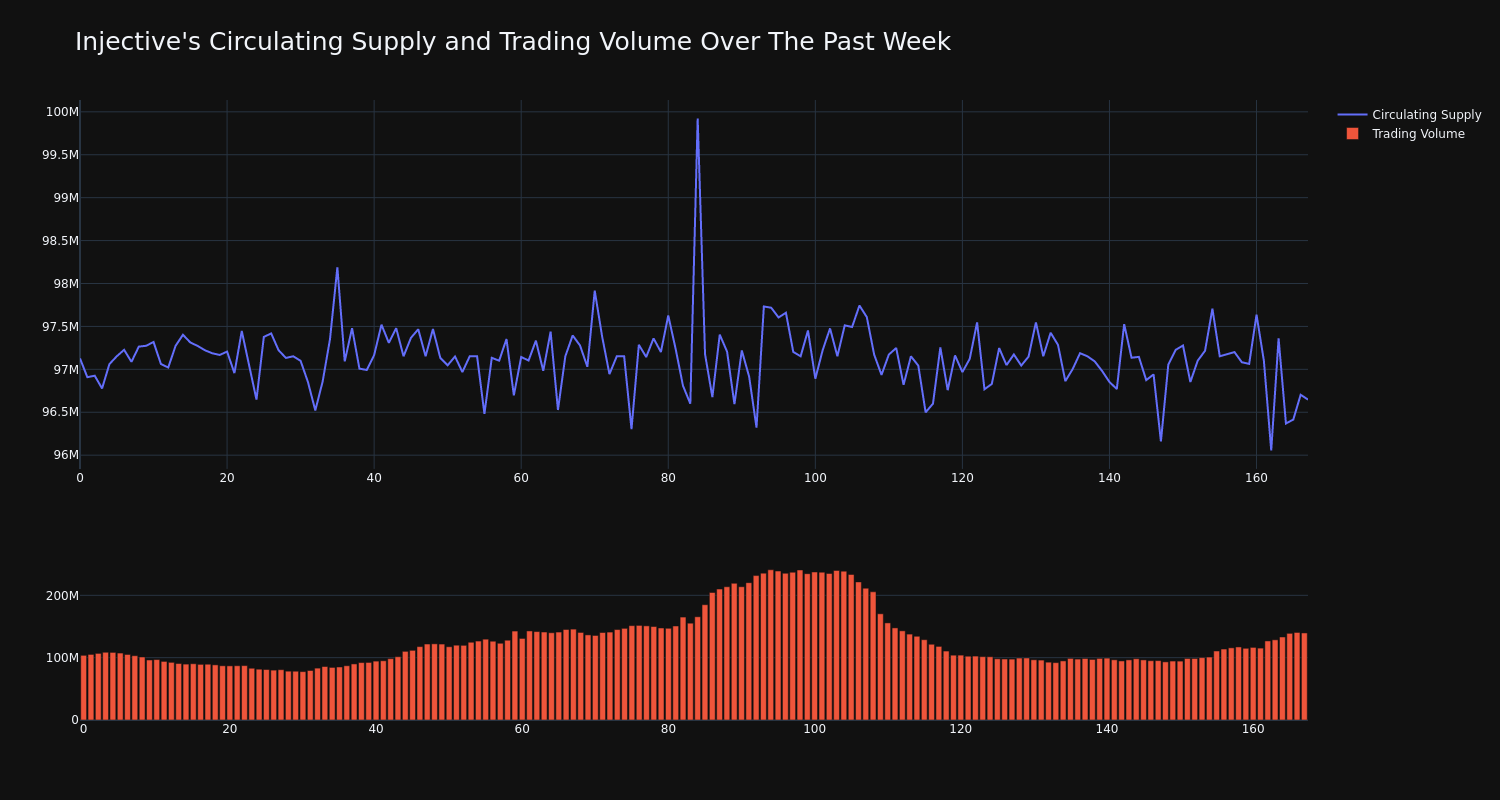Click the 99M y-axis label
The image size is (1500, 800).
[x=66, y=198]
